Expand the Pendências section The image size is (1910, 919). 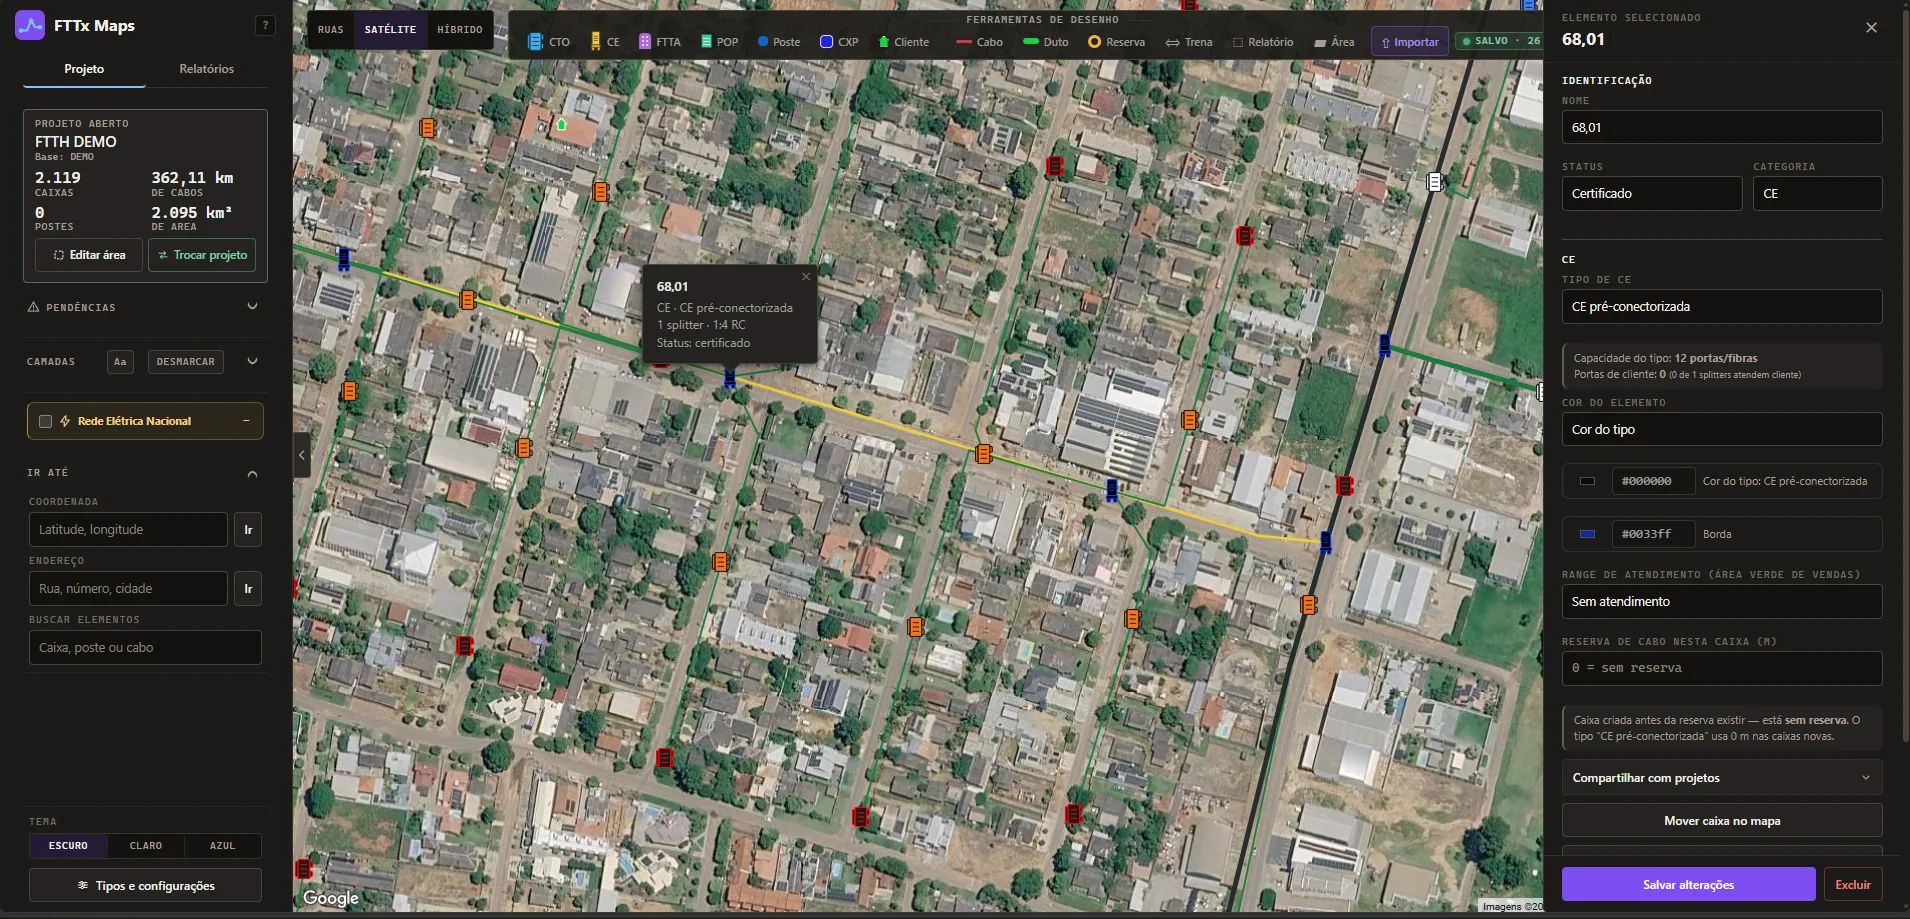[252, 307]
